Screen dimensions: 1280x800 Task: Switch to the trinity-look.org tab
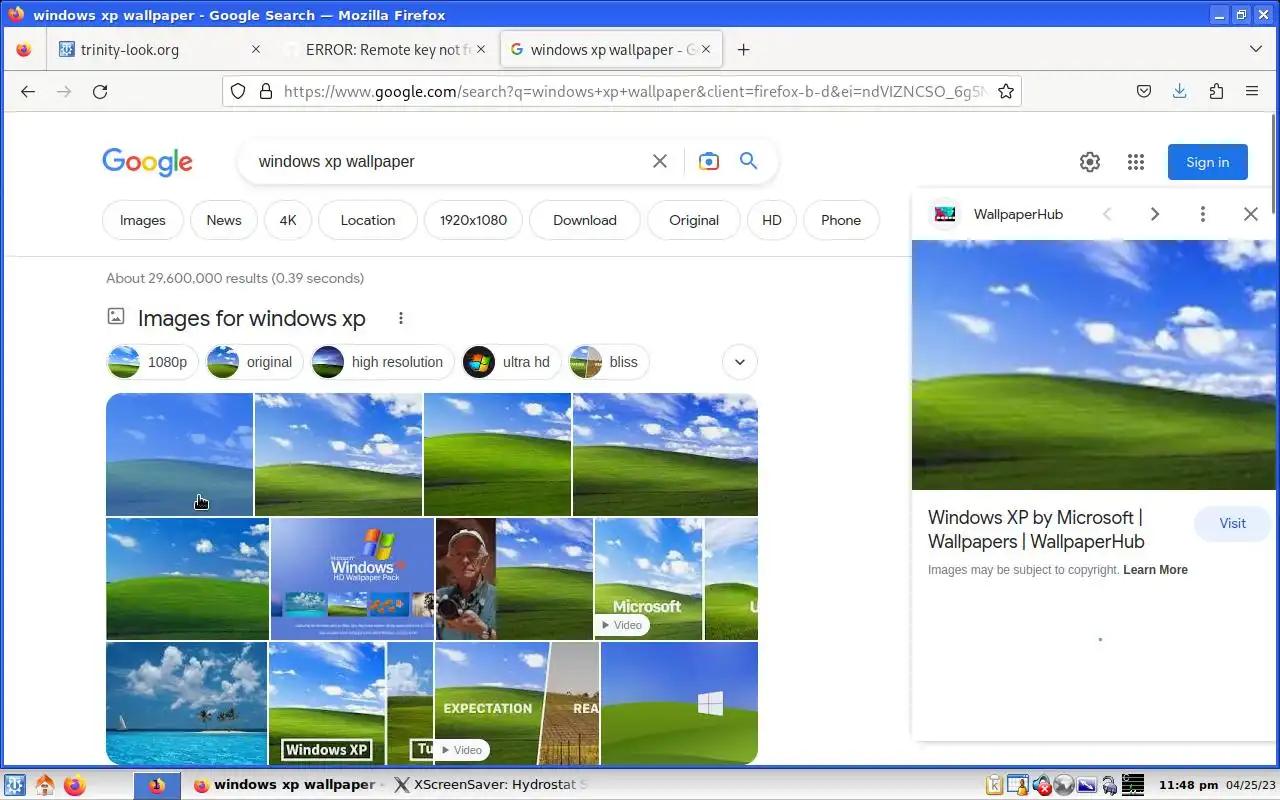[157, 49]
